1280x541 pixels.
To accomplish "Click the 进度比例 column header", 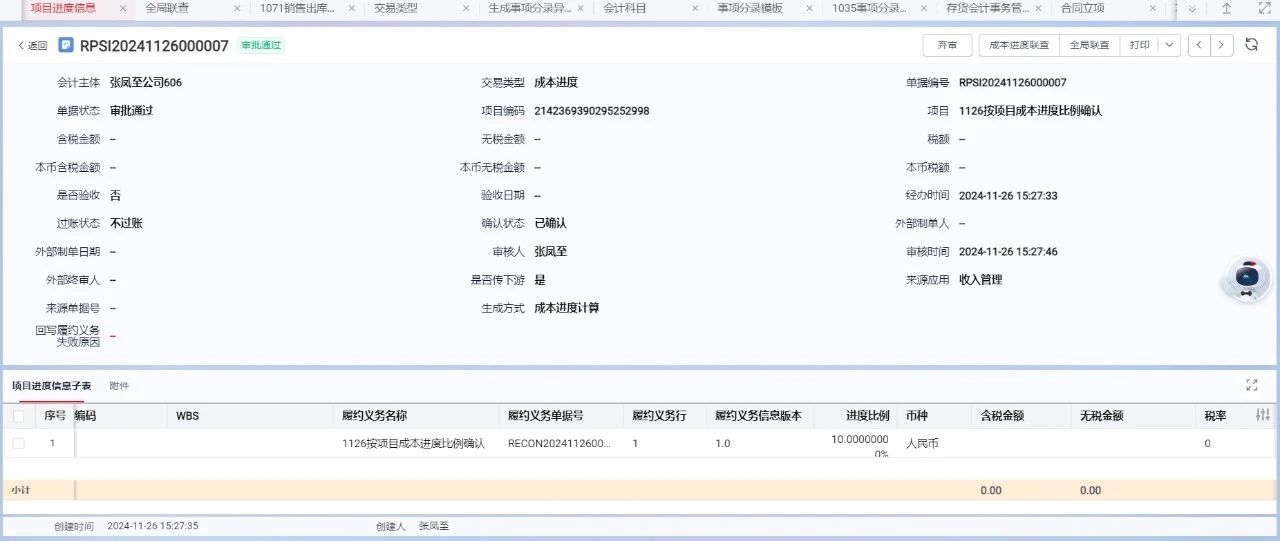I will (x=867, y=416).
